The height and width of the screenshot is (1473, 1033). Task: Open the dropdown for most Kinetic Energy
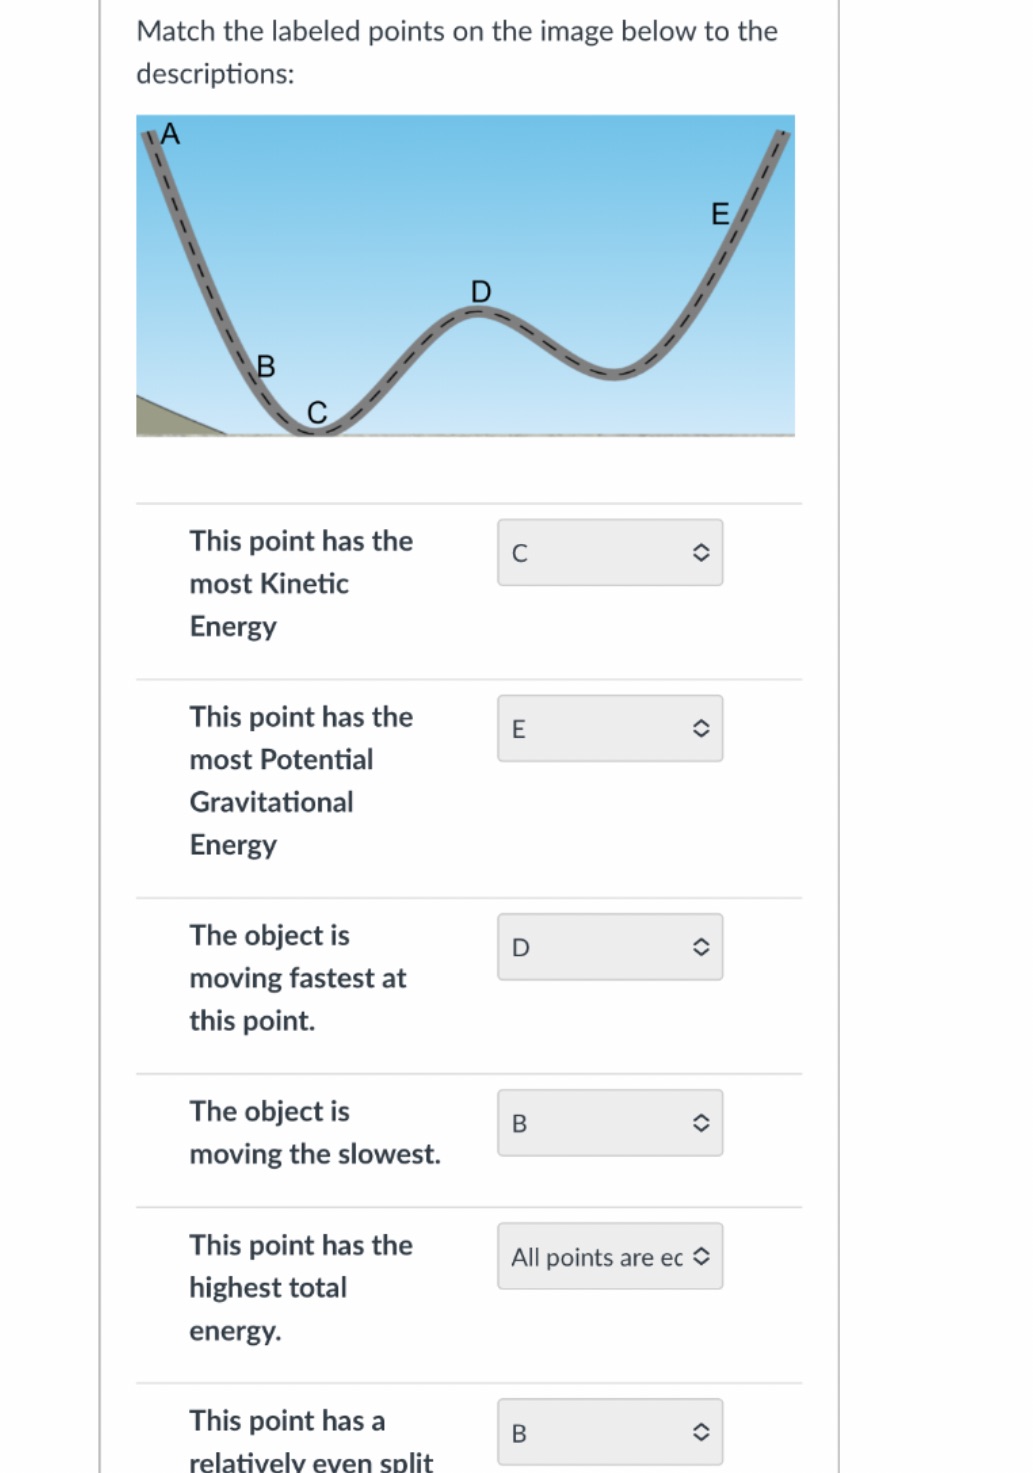[610, 552]
